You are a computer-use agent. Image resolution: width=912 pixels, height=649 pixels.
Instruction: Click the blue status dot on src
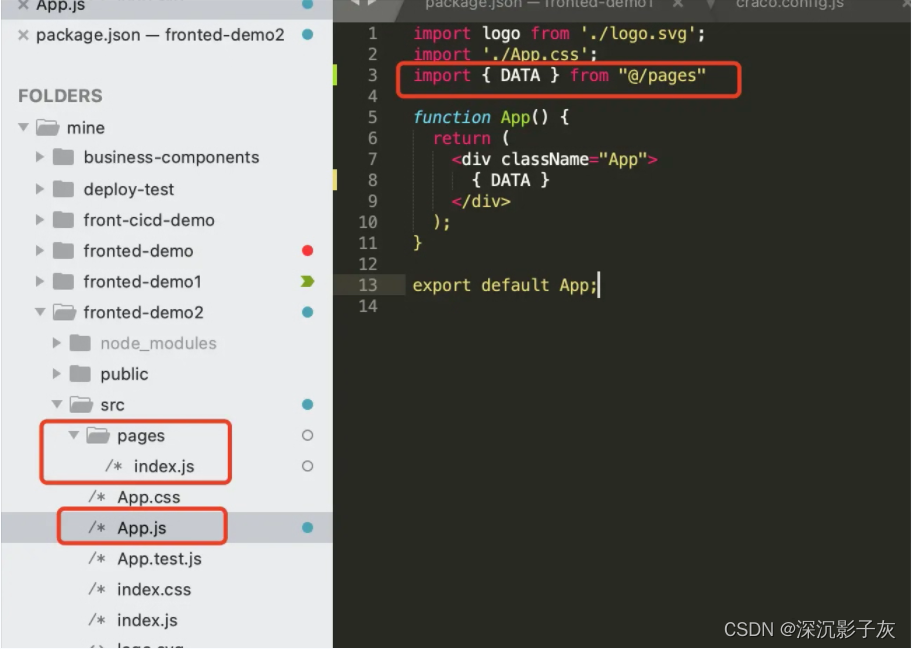pos(308,404)
